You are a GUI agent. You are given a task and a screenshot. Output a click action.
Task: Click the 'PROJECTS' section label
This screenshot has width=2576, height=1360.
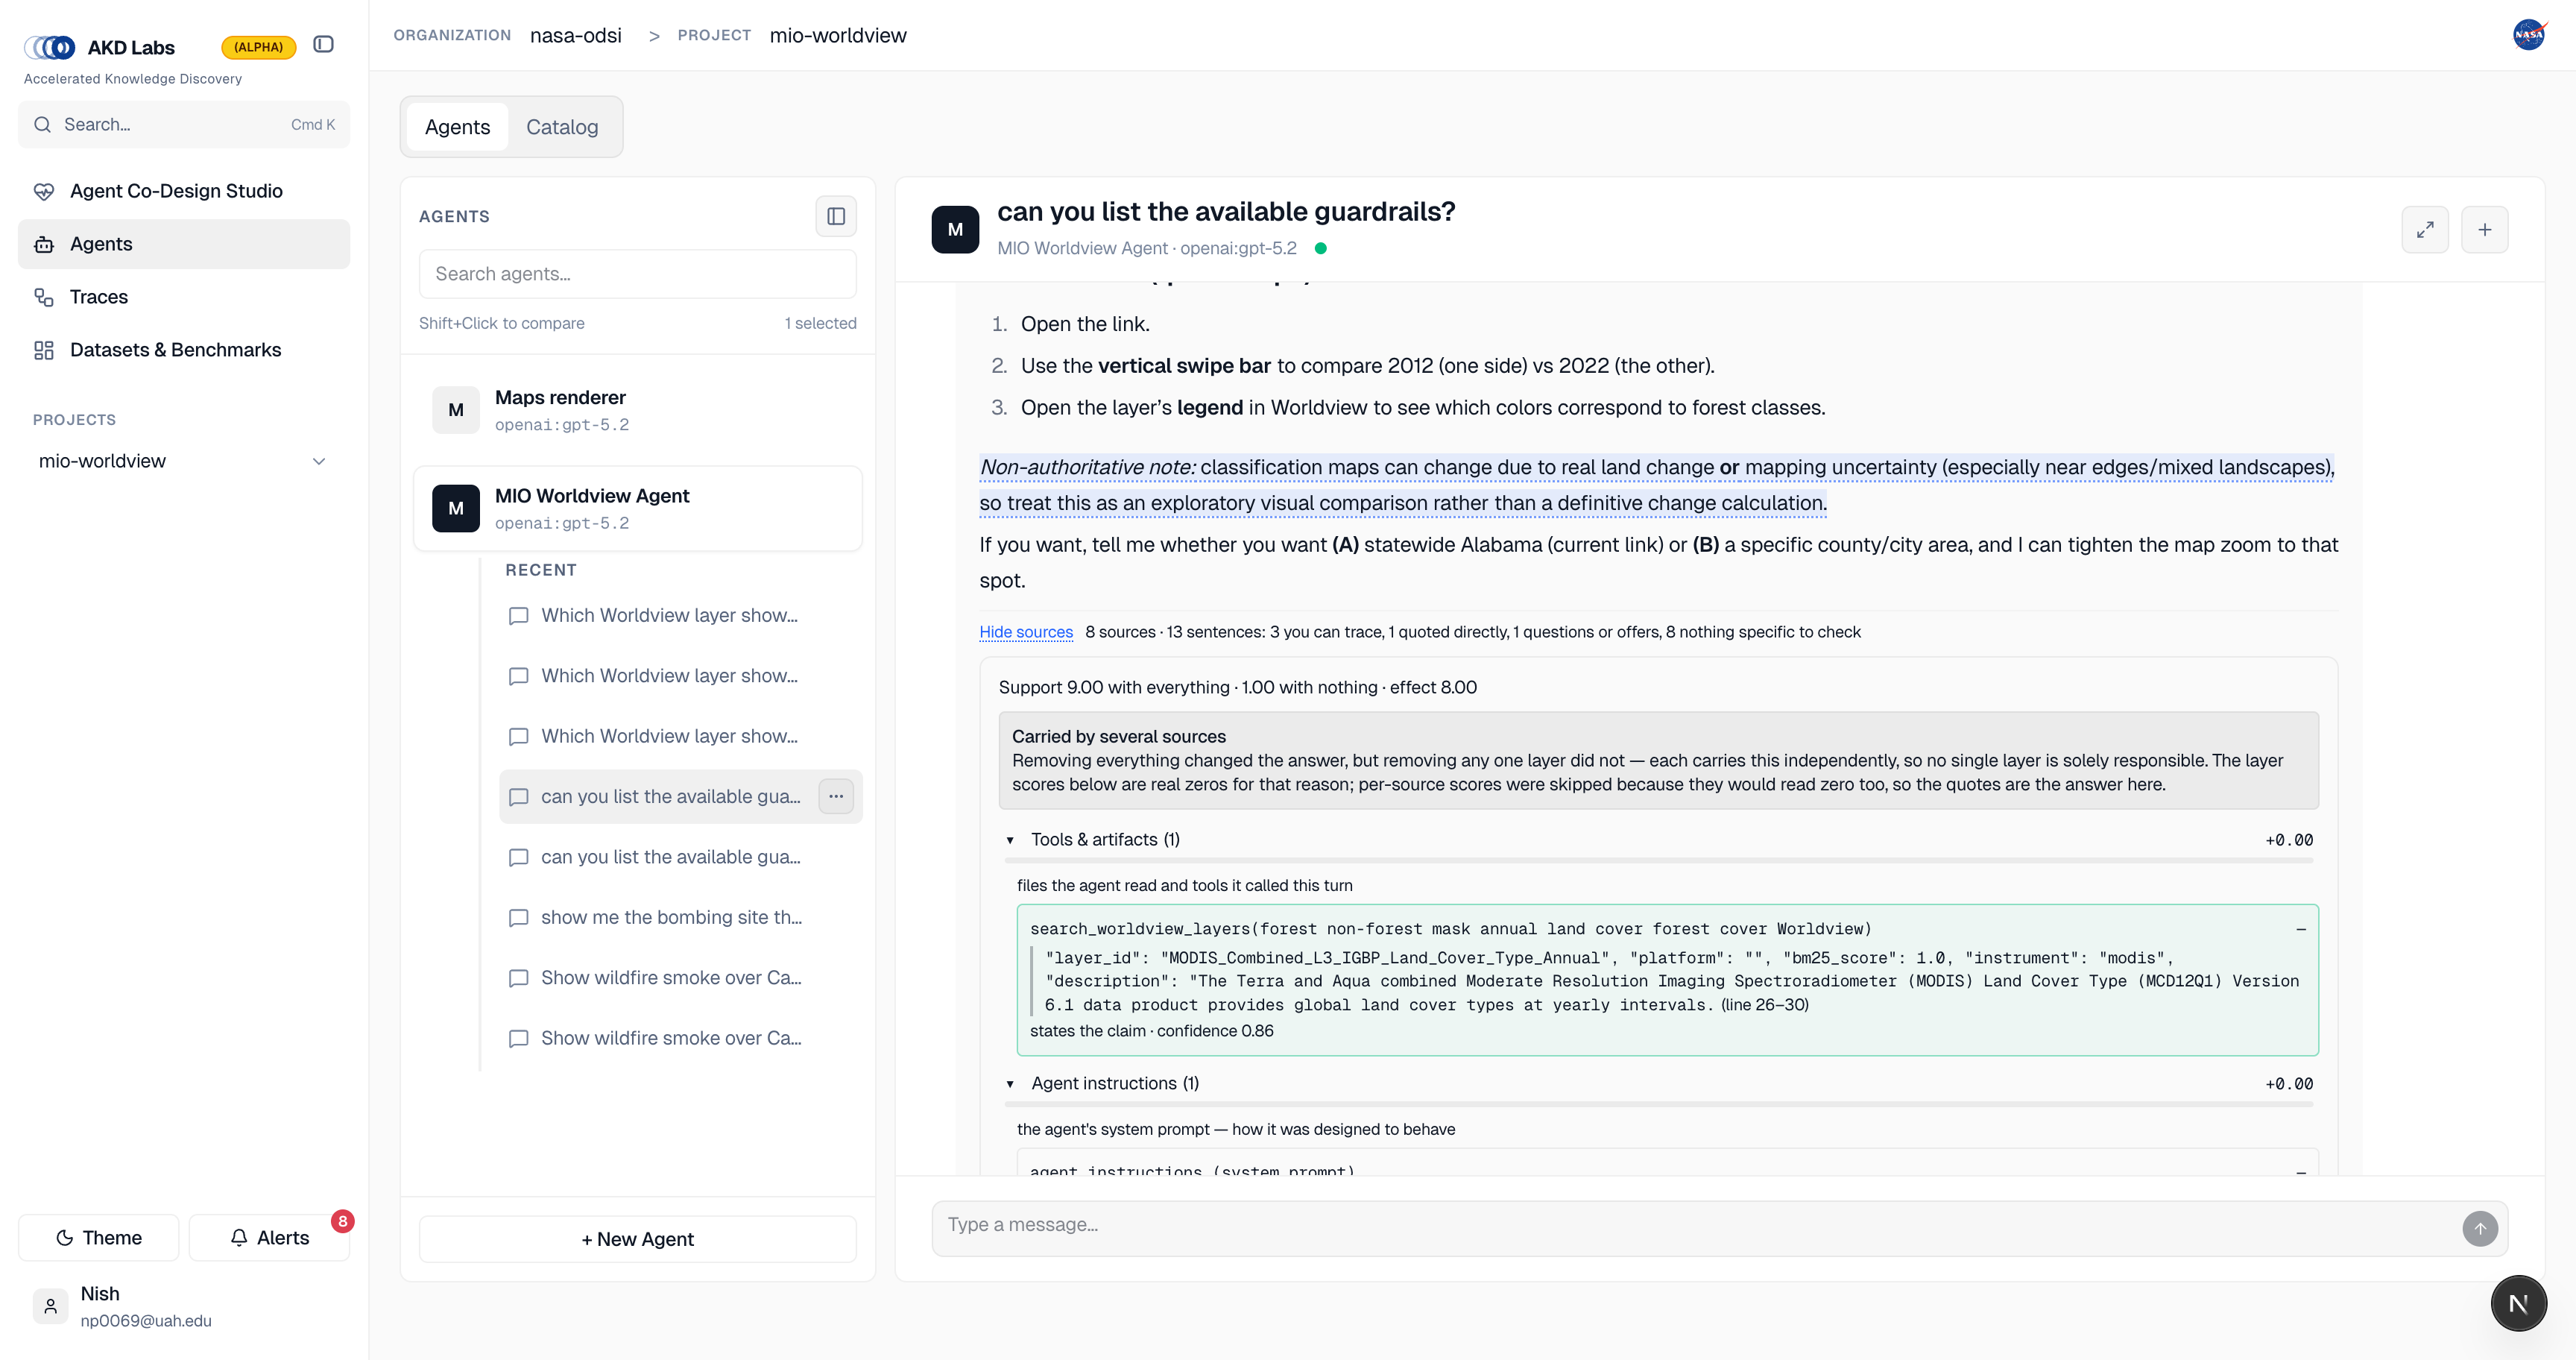74,420
